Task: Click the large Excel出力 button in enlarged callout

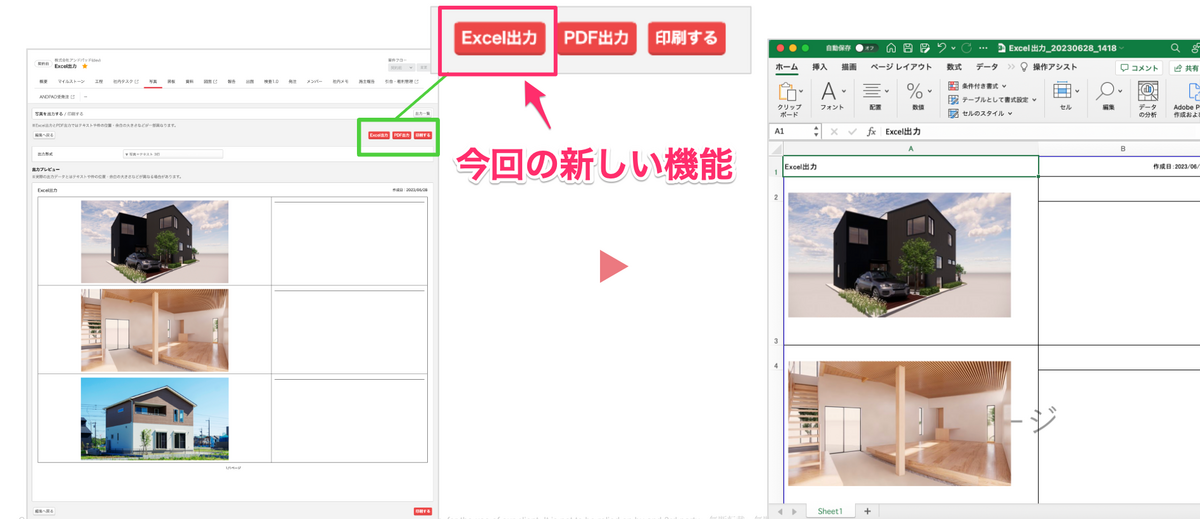Action: (x=500, y=38)
